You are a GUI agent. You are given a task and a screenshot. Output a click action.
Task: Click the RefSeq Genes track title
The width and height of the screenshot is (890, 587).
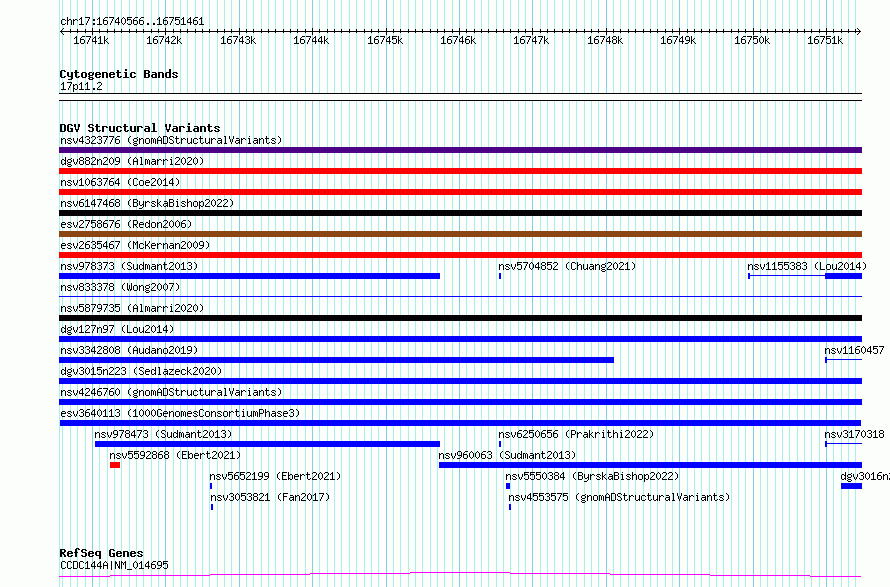click(101, 553)
